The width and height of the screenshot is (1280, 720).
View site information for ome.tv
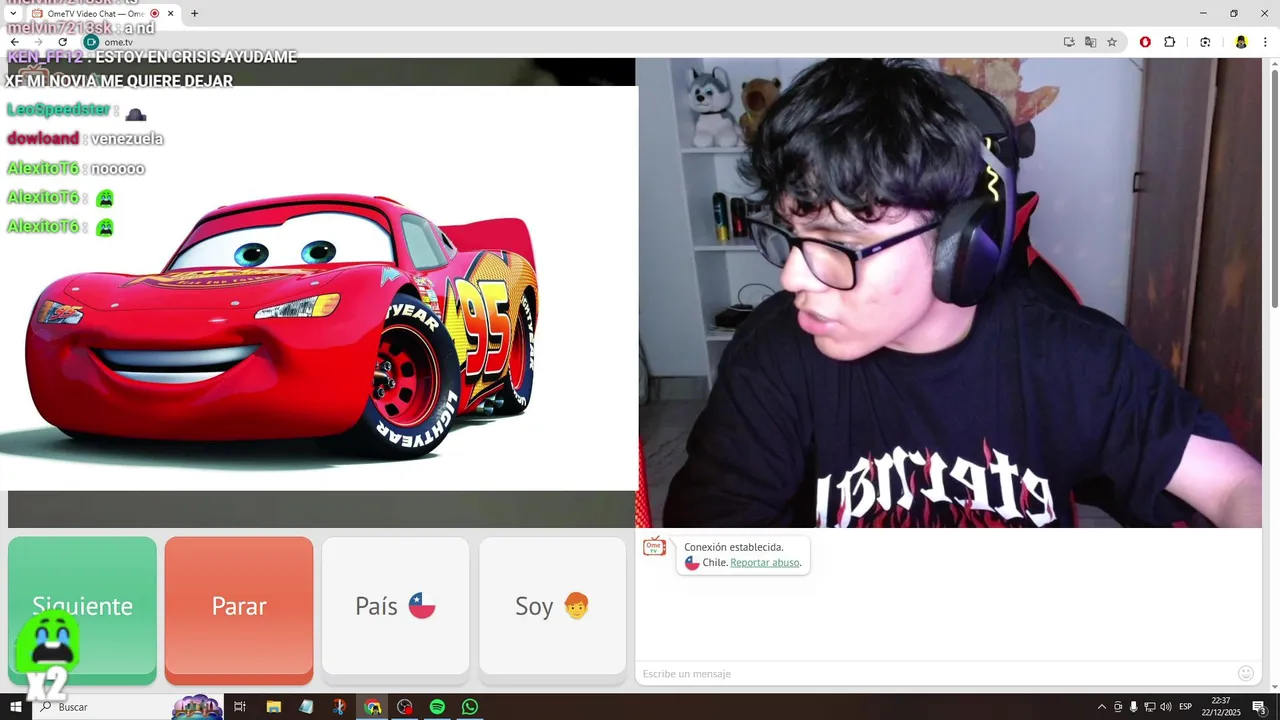click(x=91, y=42)
